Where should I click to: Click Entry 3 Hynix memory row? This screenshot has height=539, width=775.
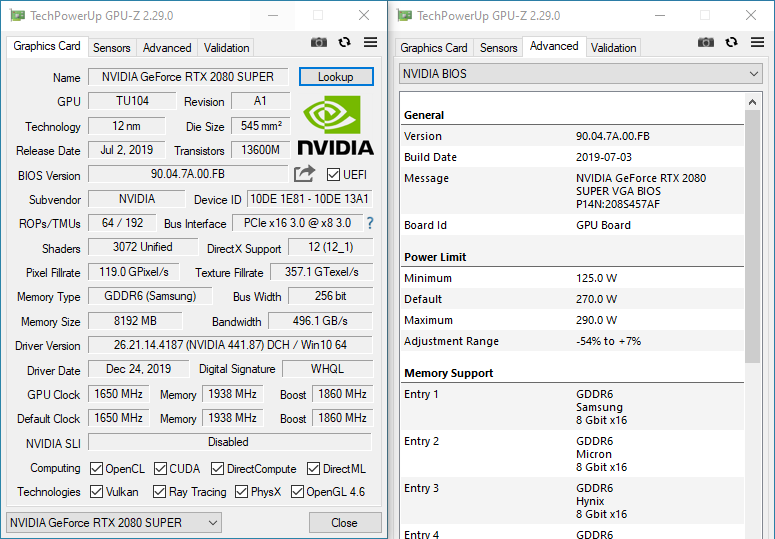pos(572,501)
